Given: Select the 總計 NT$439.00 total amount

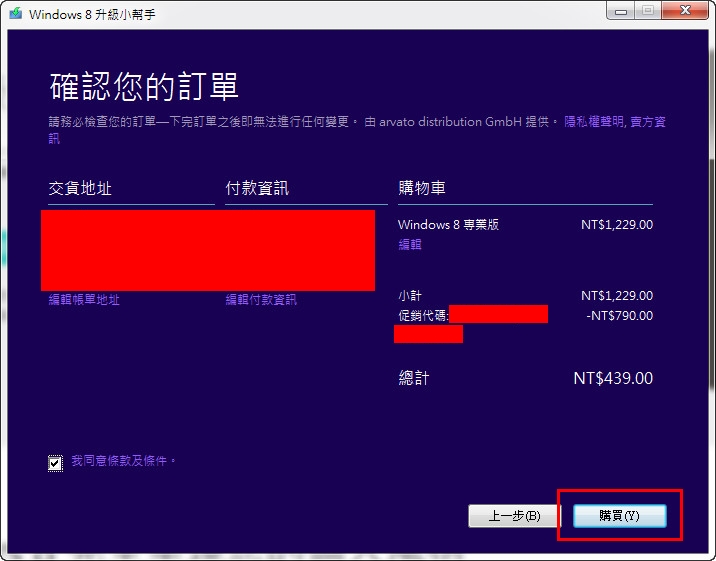Looking at the screenshot, I should pyautogui.click(x=613, y=378).
